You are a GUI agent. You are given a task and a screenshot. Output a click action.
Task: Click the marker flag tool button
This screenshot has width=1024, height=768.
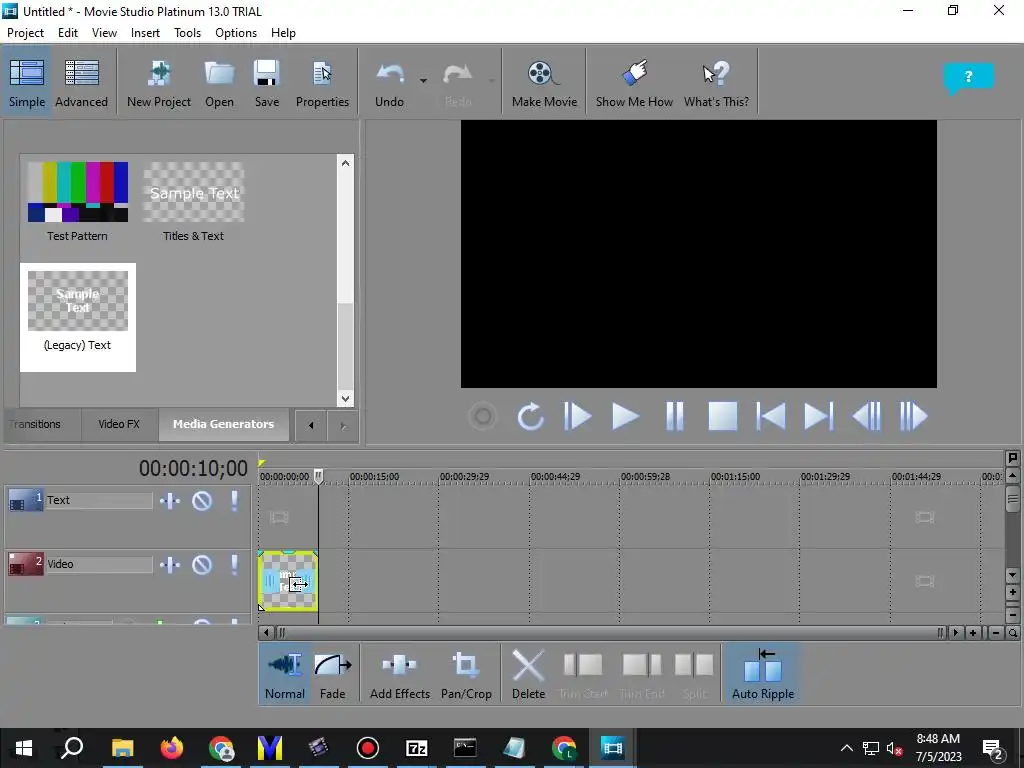point(1012,458)
